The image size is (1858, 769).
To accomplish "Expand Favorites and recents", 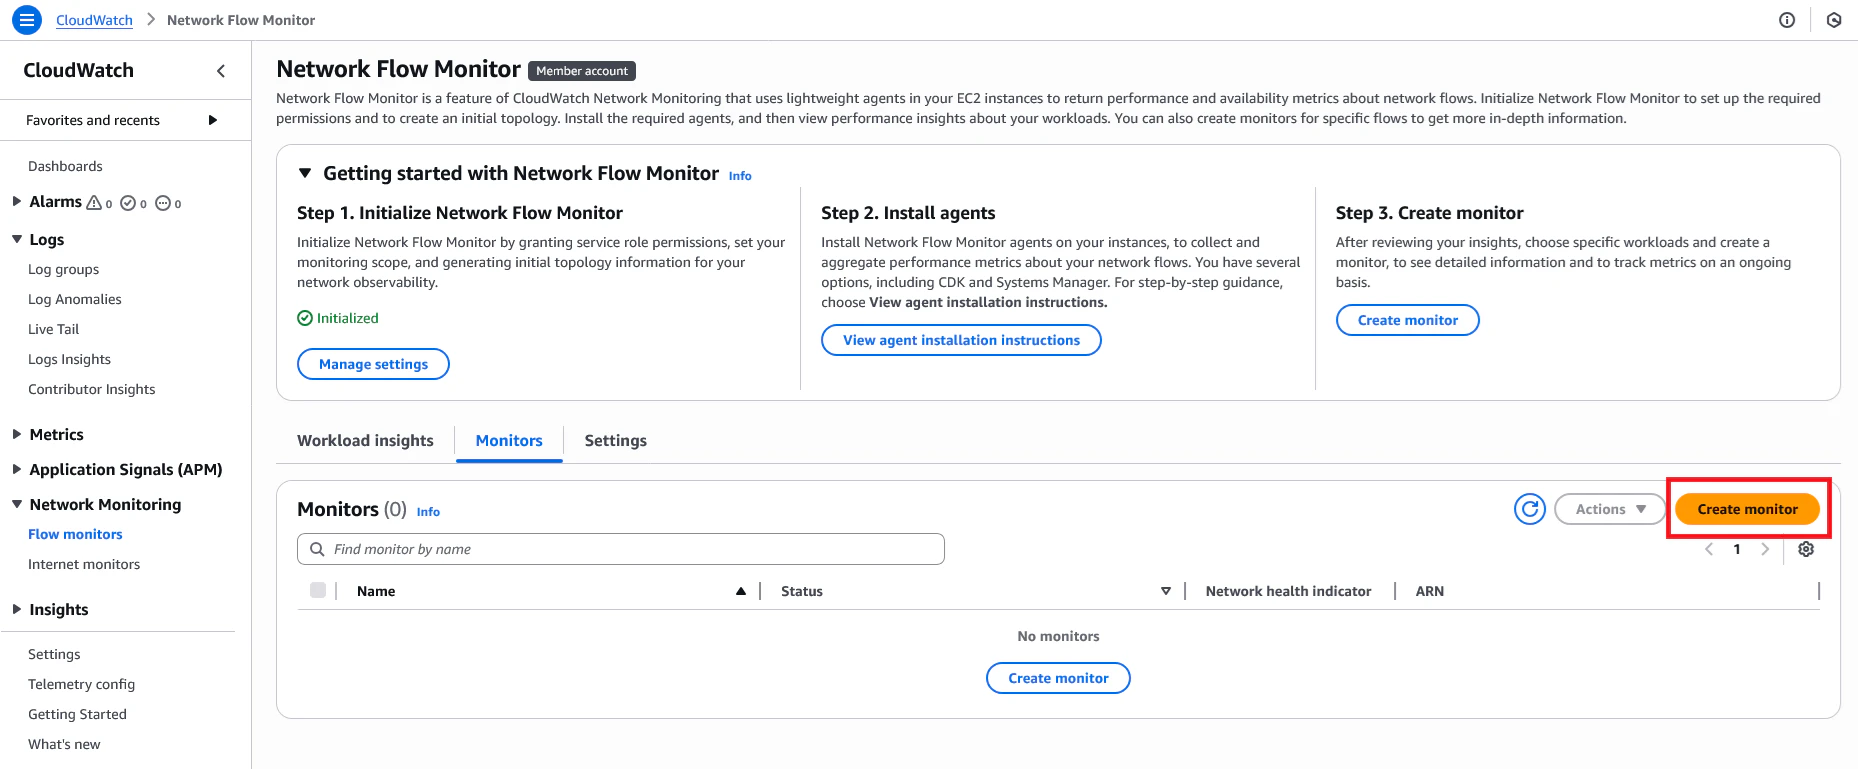I will [213, 120].
